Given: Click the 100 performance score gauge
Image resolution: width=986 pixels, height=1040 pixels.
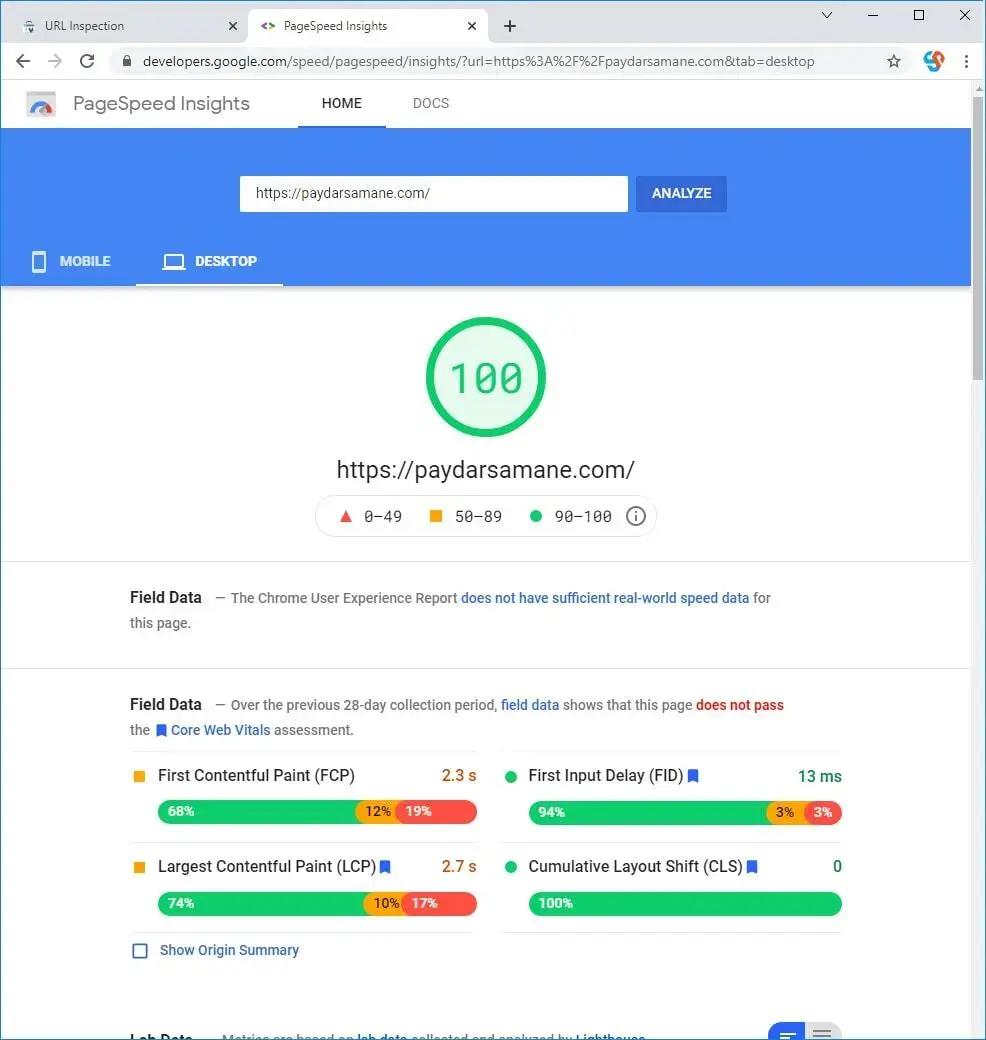Looking at the screenshot, I should pos(486,377).
